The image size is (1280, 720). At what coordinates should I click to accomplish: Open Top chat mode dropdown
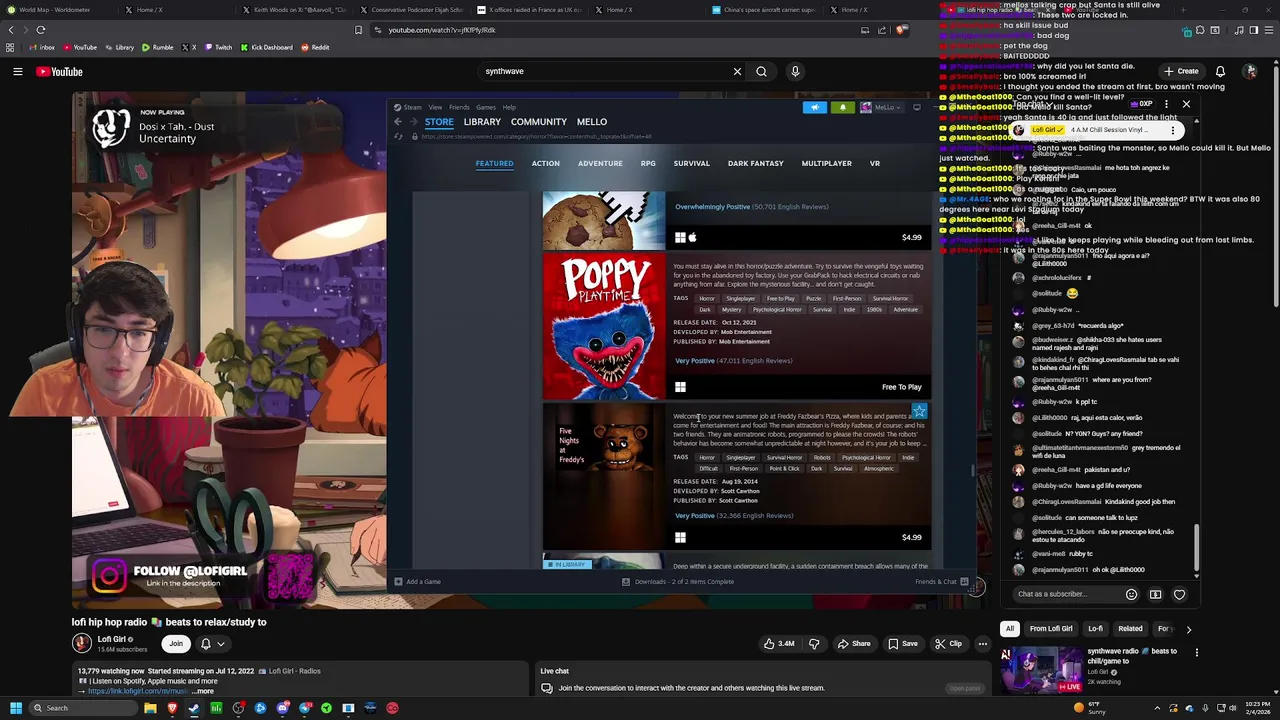1034,104
